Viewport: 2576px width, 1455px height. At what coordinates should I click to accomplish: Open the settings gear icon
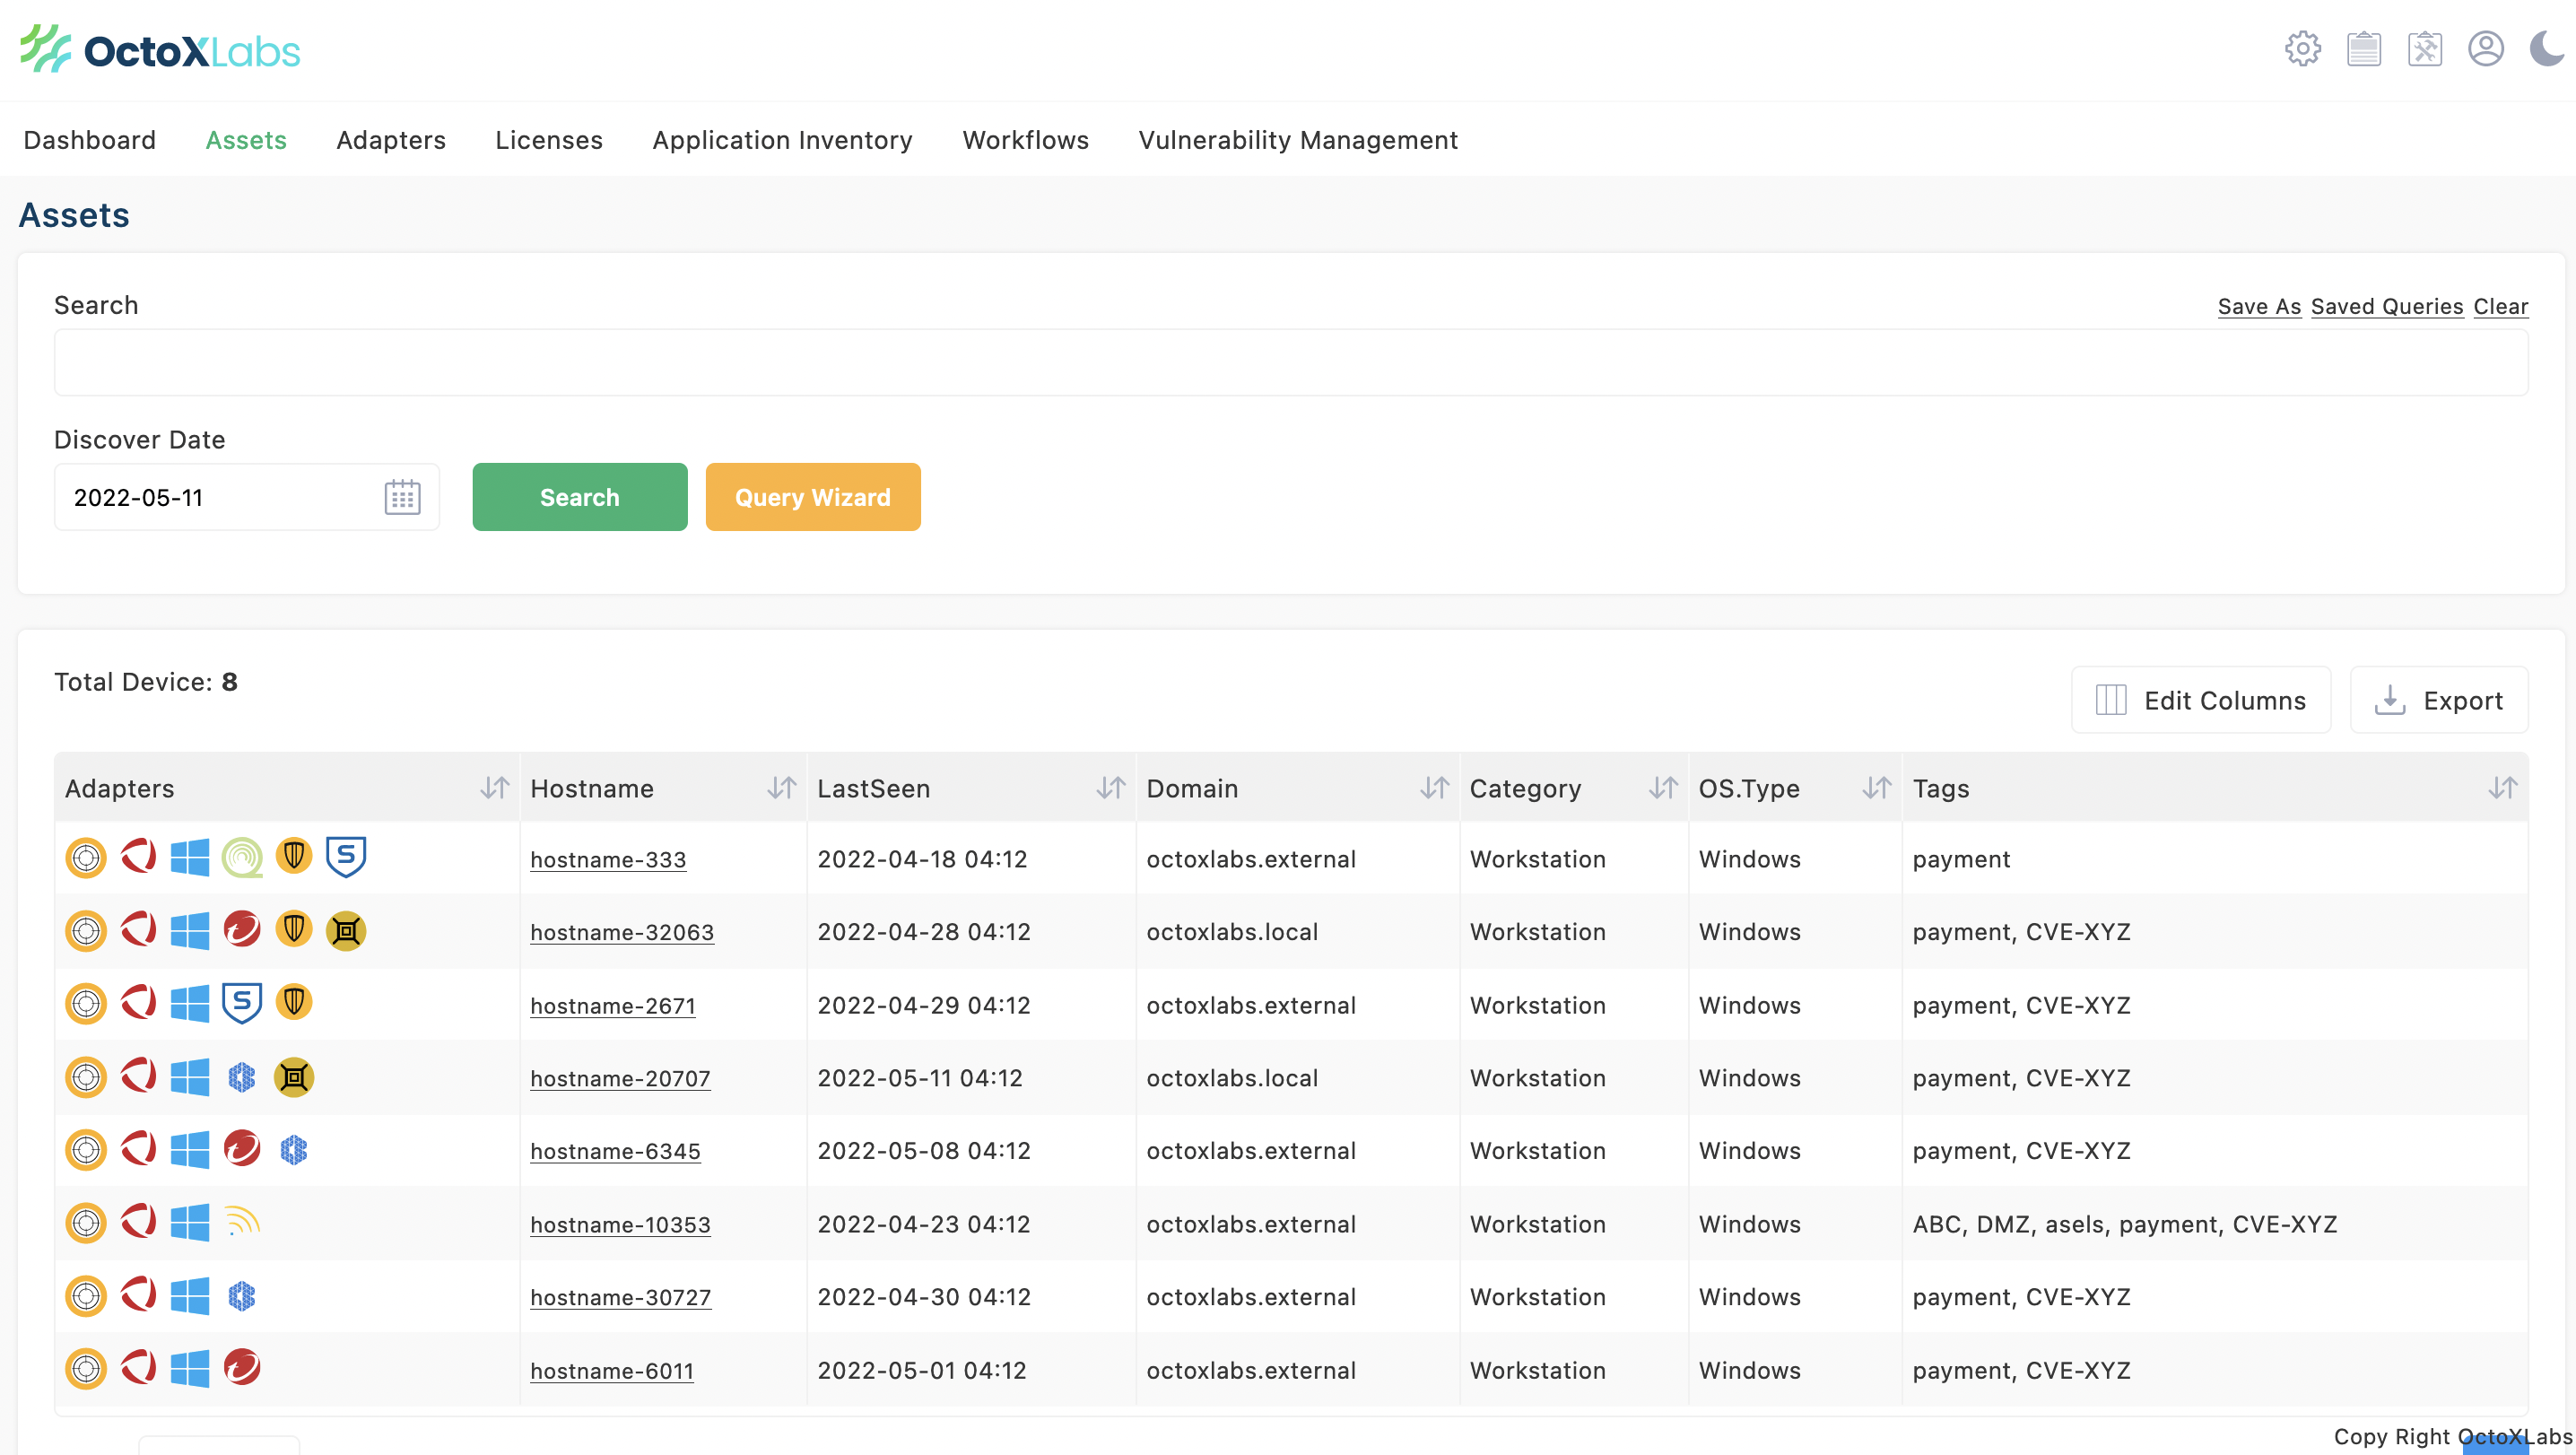[x=2302, y=48]
